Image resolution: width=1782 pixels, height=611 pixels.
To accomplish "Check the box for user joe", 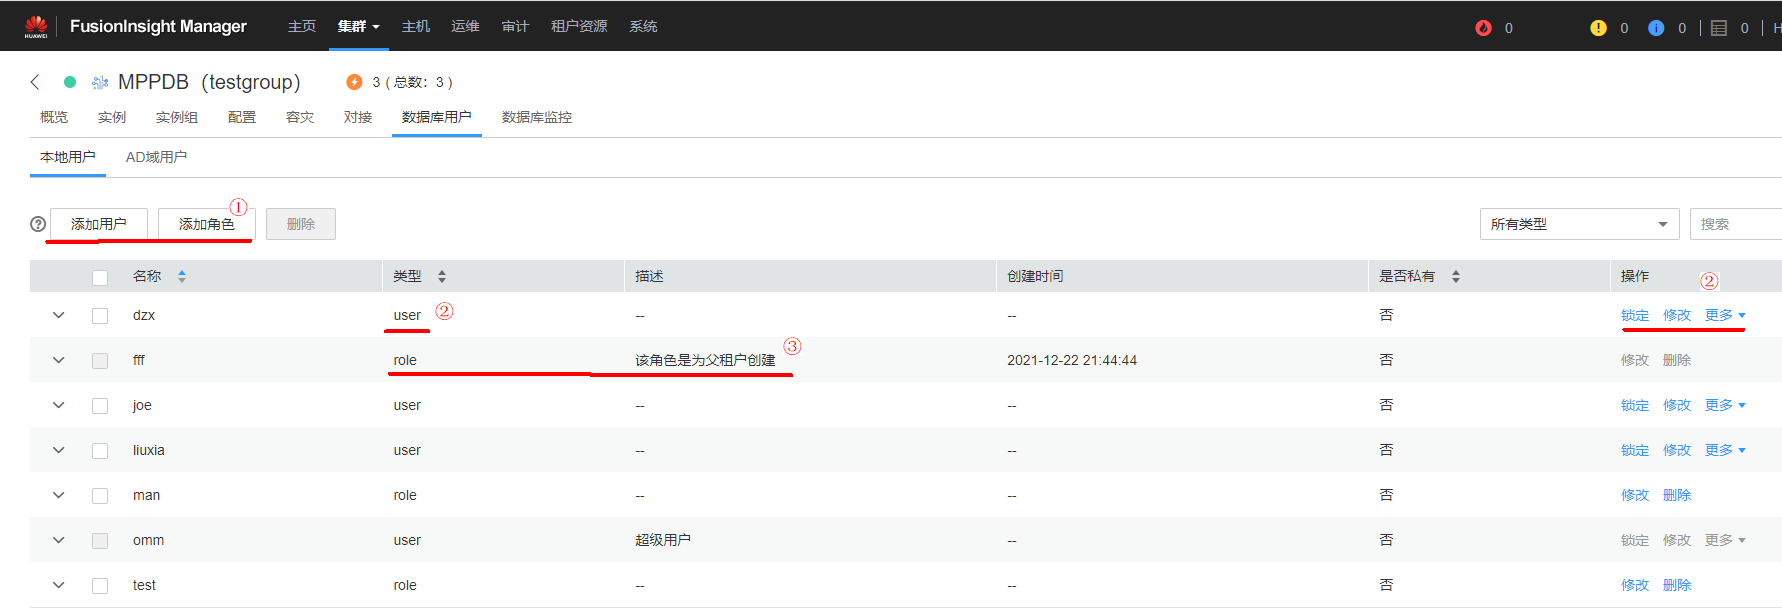I will point(100,406).
